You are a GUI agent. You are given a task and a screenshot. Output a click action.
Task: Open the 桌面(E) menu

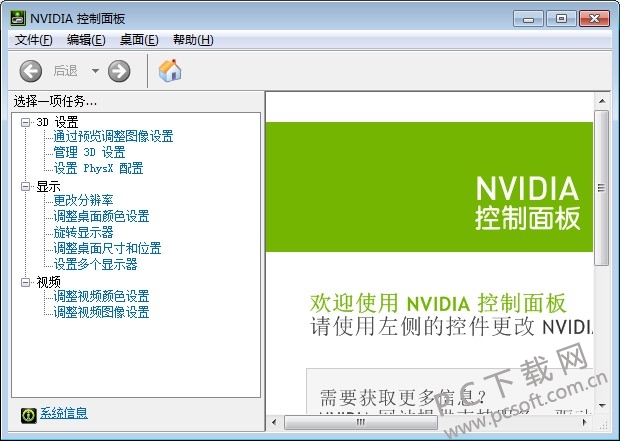tap(139, 40)
